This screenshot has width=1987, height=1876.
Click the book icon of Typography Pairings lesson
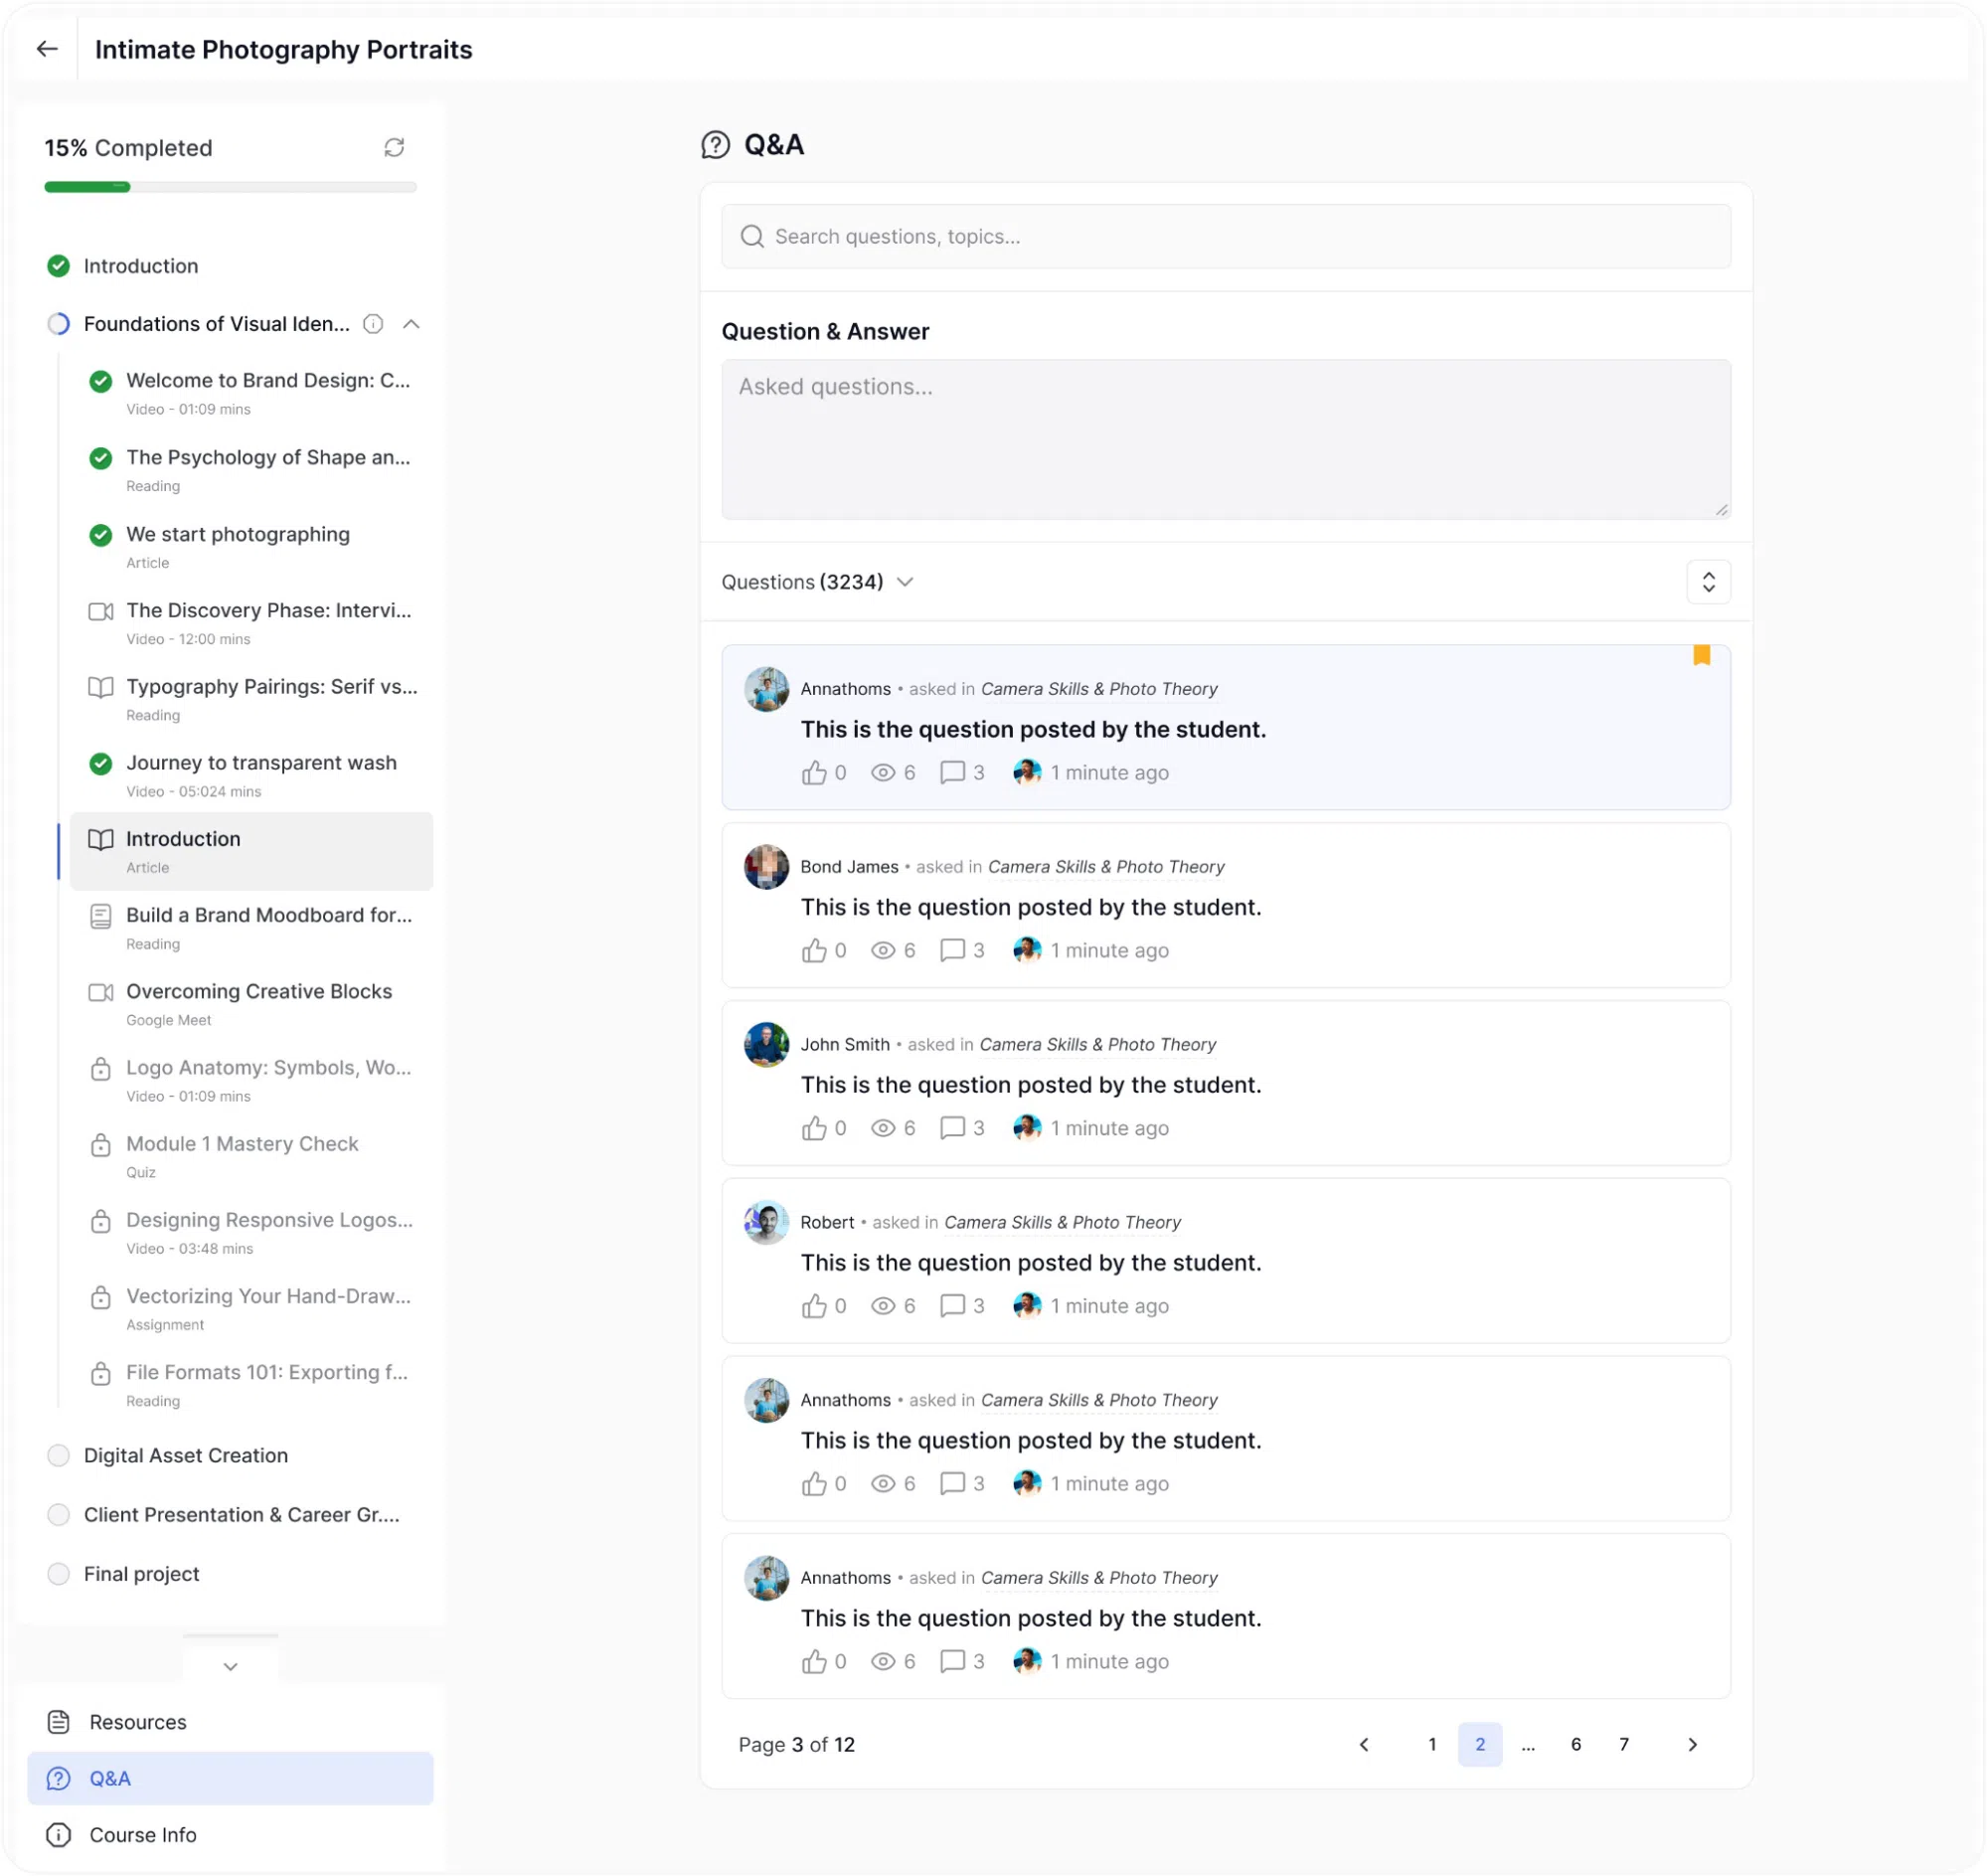pyautogui.click(x=101, y=687)
